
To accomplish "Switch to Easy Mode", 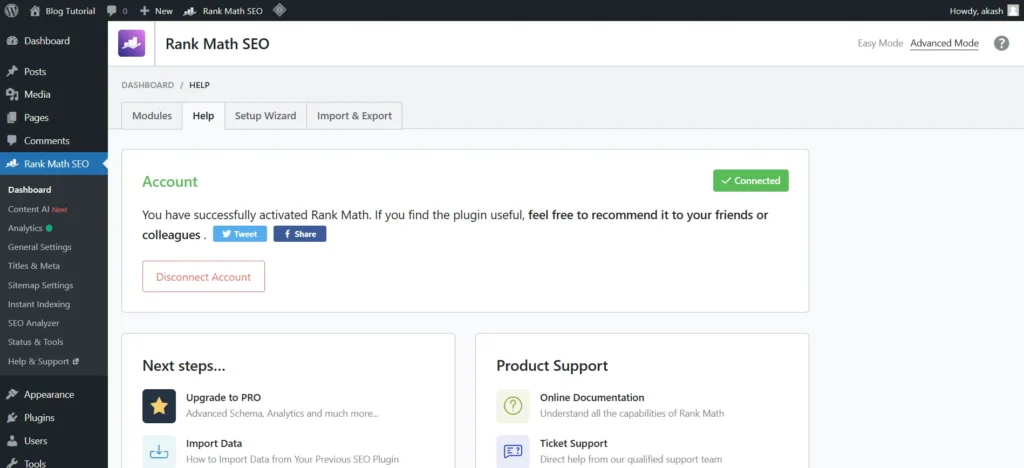I will click(880, 44).
